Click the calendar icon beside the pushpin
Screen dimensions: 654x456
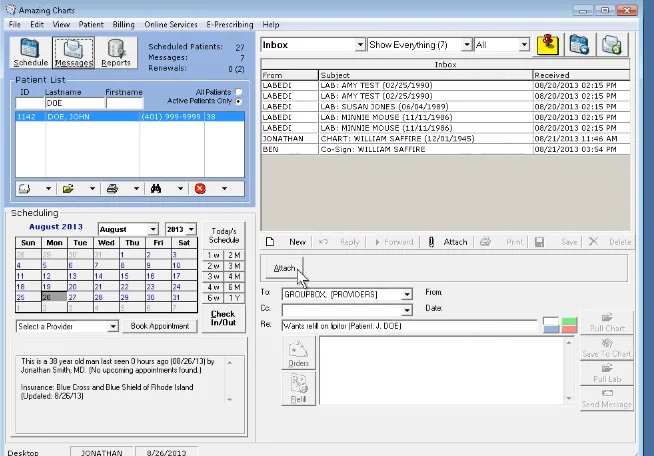[579, 45]
